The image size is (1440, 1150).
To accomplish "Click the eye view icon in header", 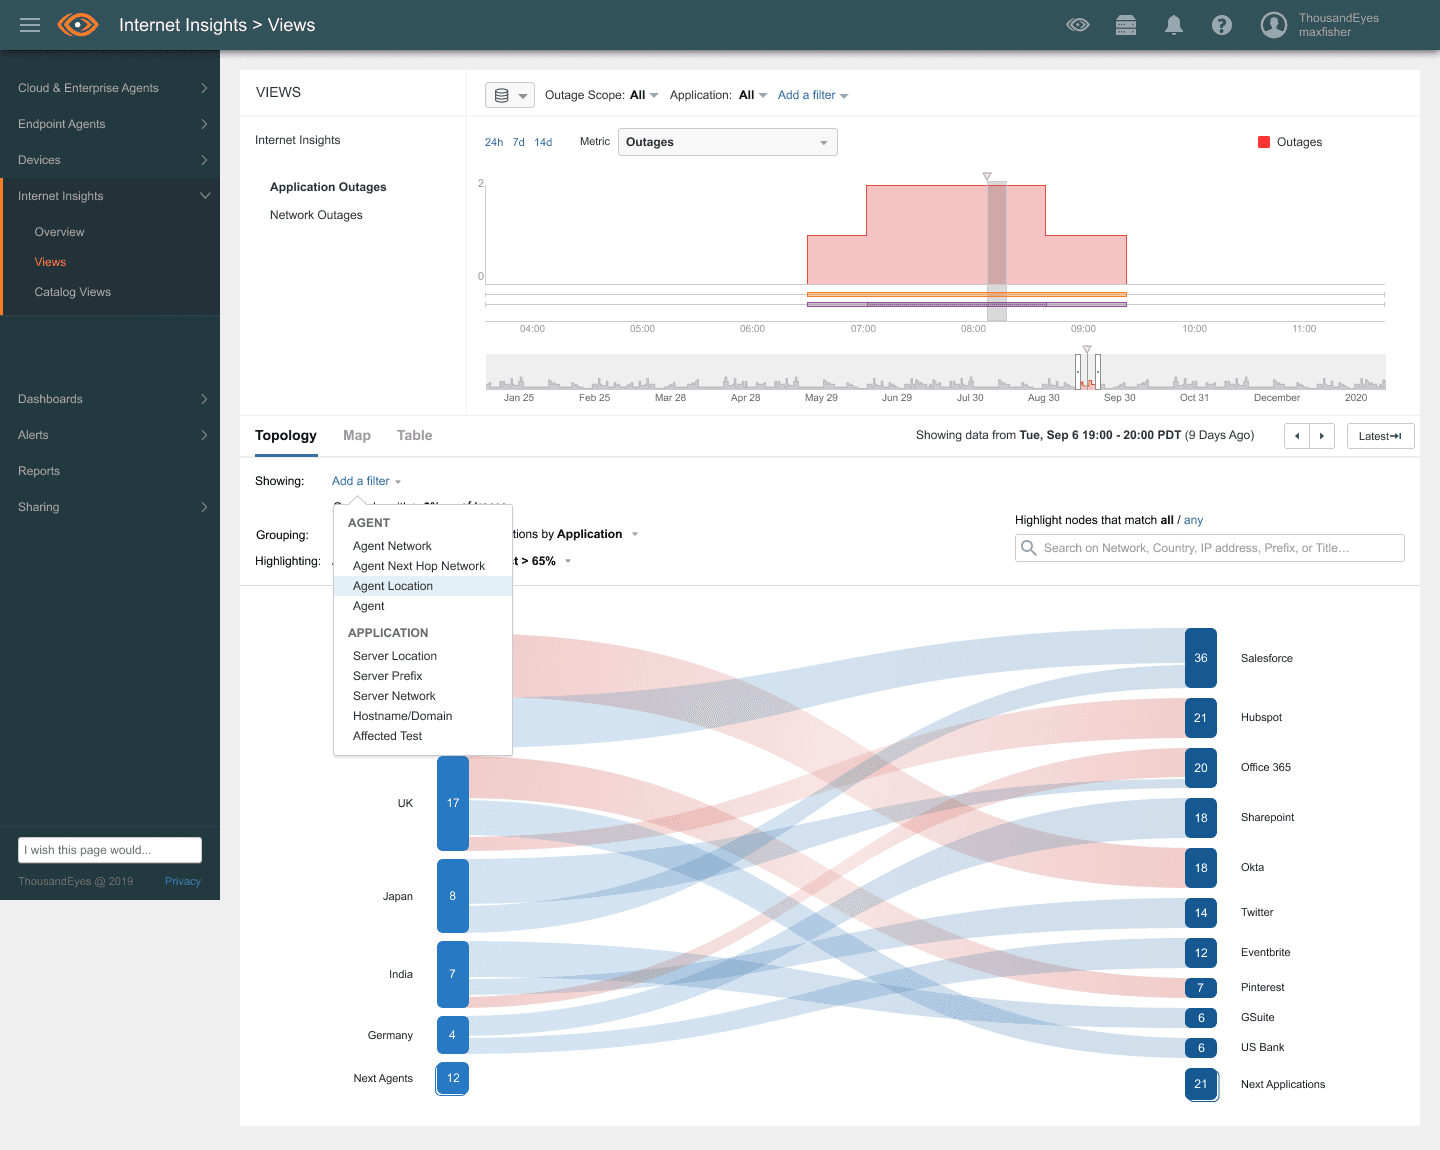I will pos(1077,25).
